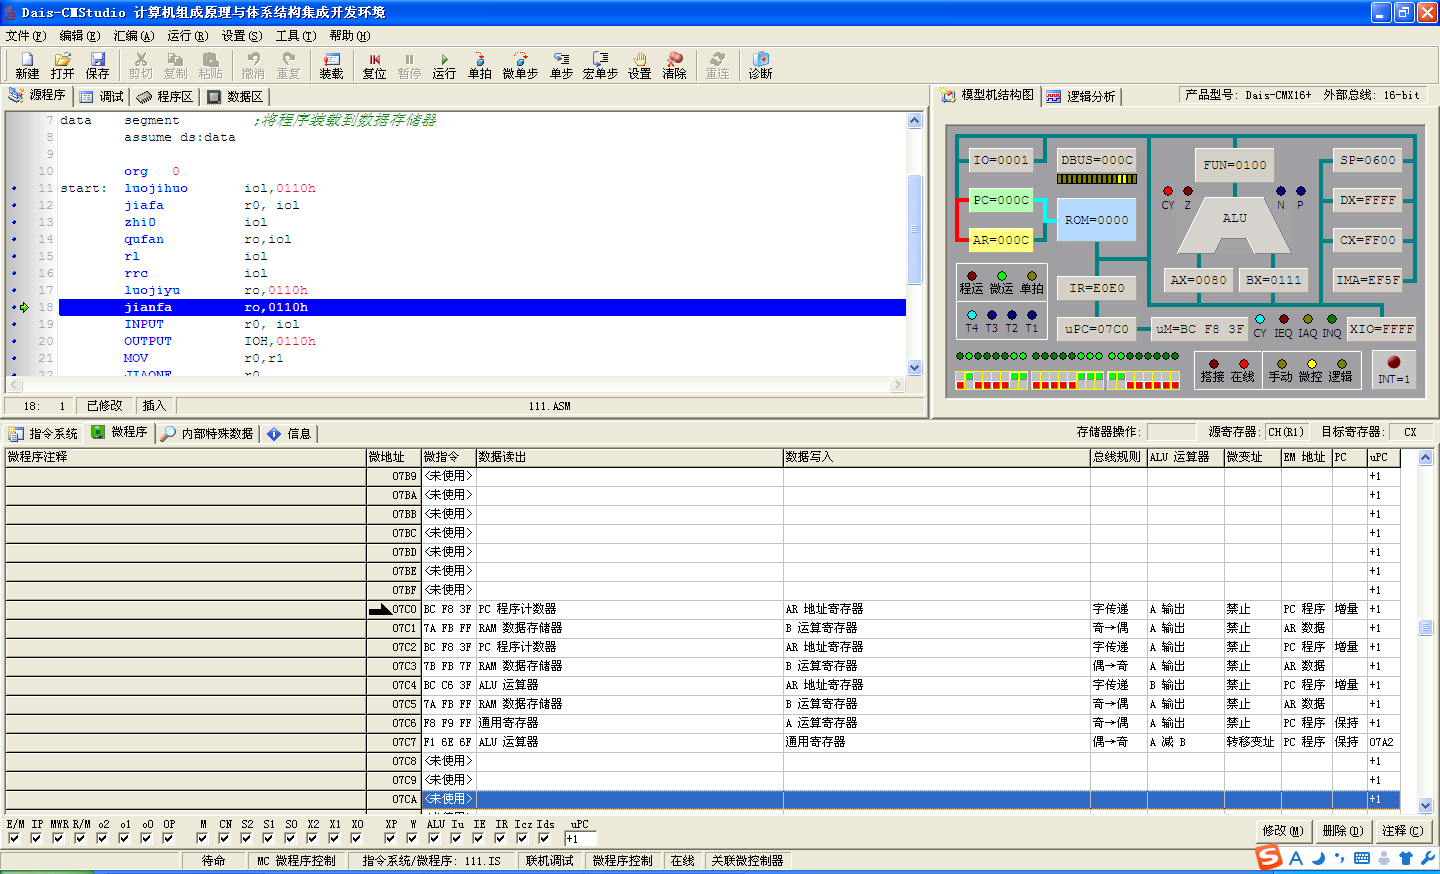Switch to the 内部特殊数据 tab
1440x874 pixels.
click(x=208, y=433)
